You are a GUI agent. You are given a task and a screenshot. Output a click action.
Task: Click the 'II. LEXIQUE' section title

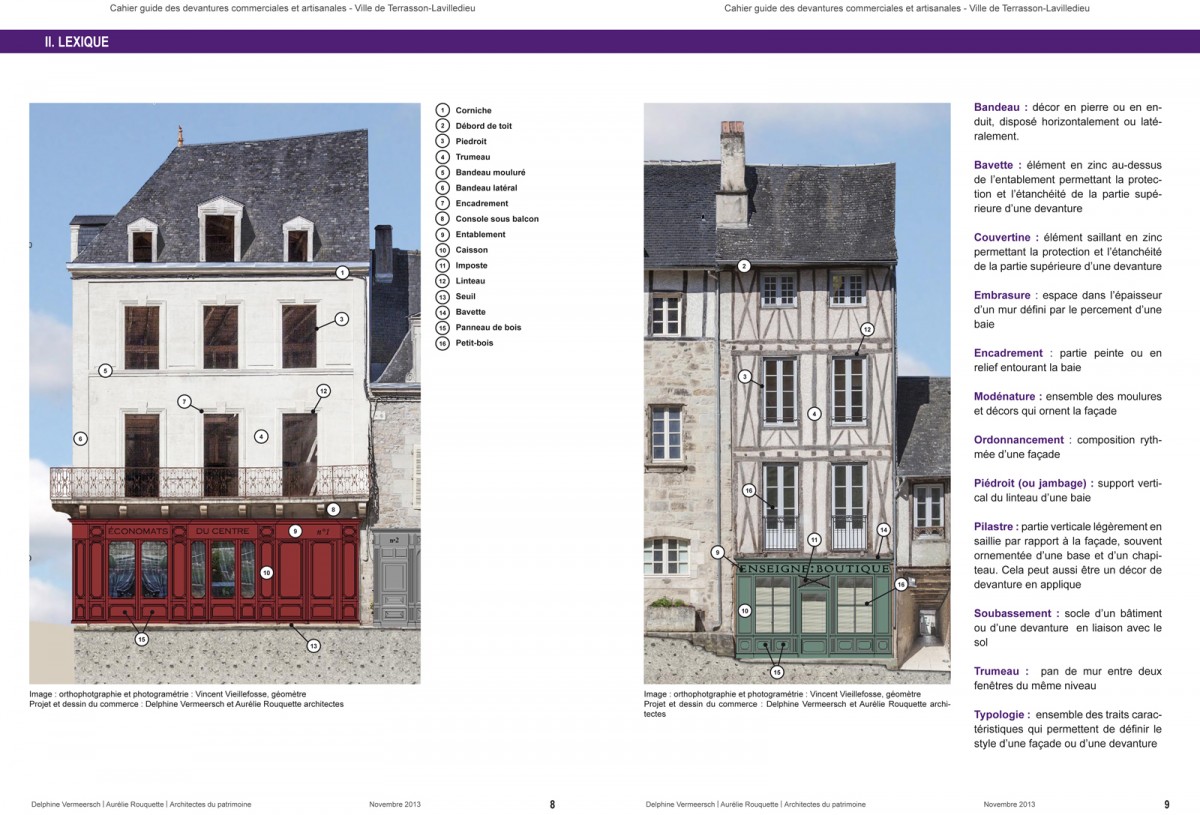(77, 42)
